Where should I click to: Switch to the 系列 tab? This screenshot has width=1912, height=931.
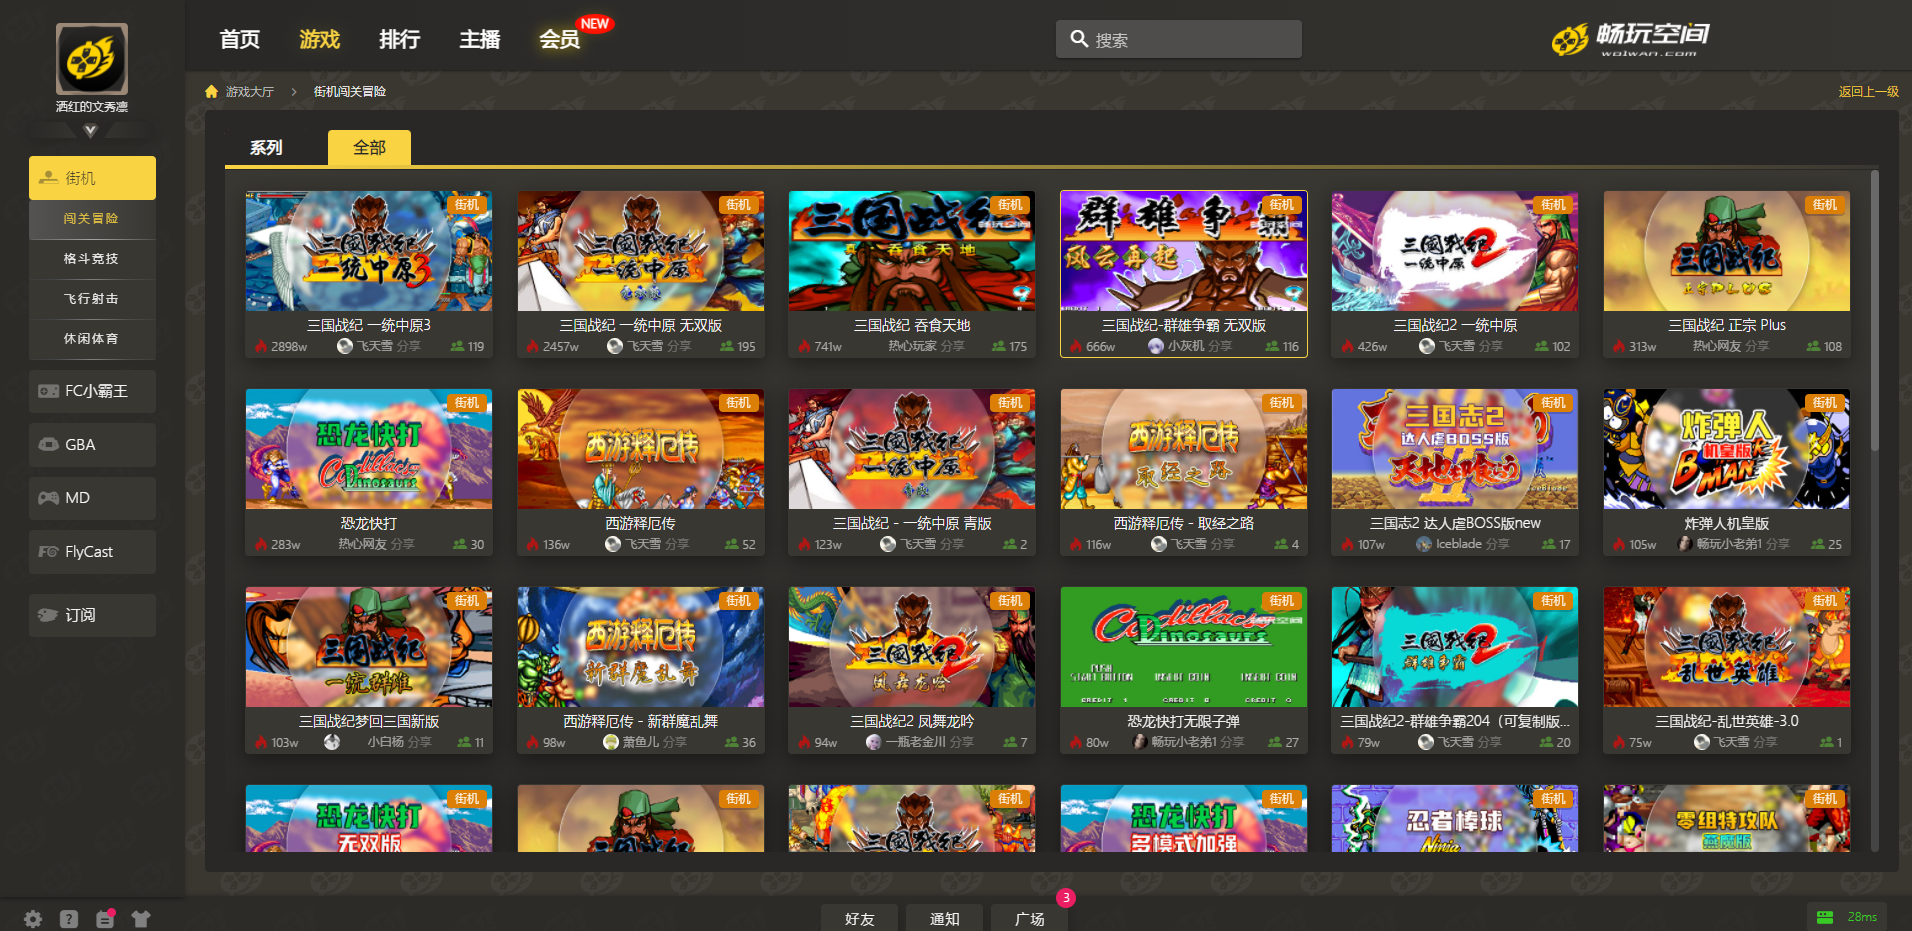[x=266, y=148]
